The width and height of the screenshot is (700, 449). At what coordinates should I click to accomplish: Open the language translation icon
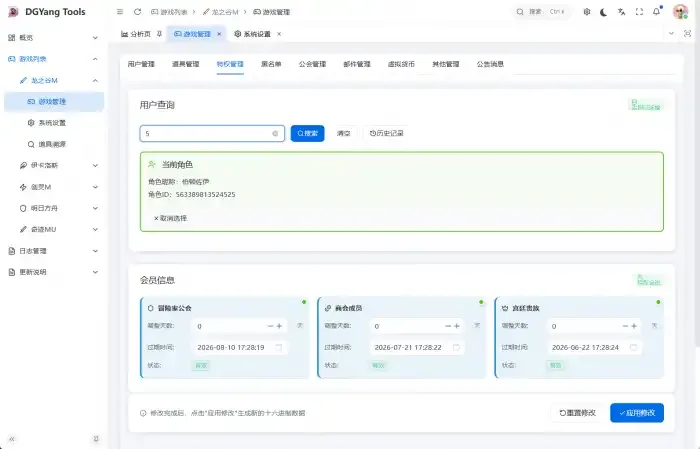(x=621, y=12)
